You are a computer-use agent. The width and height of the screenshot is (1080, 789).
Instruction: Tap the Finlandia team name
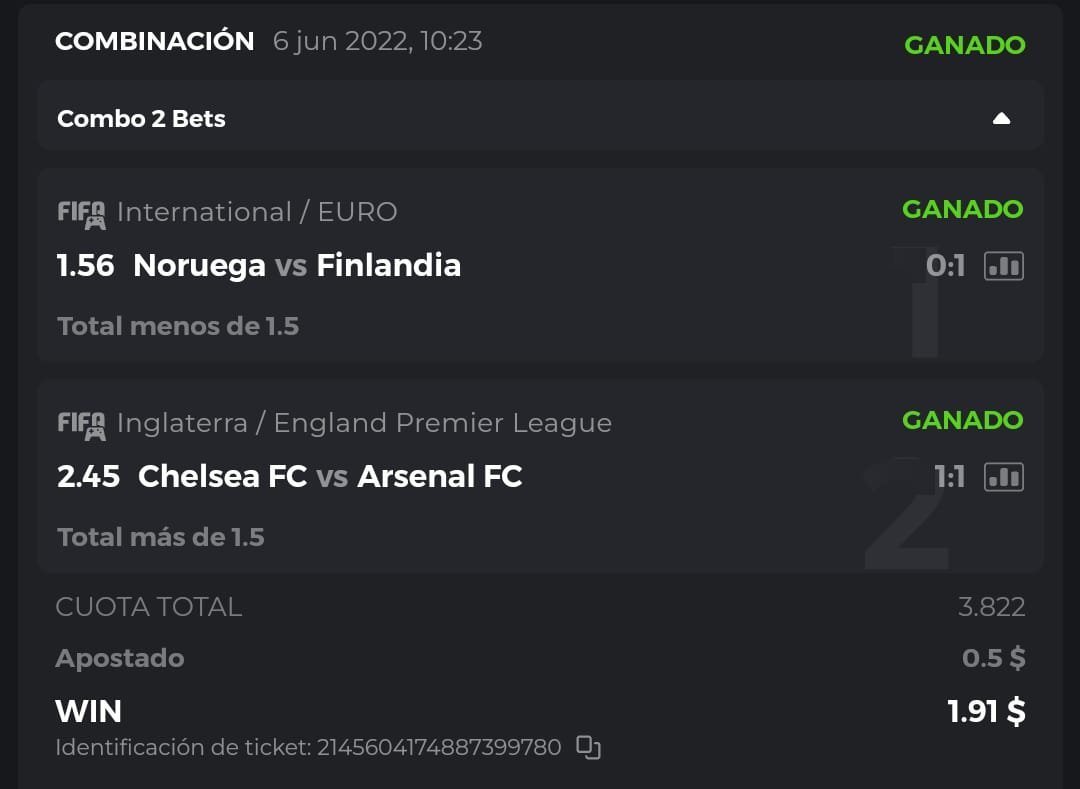[388, 266]
